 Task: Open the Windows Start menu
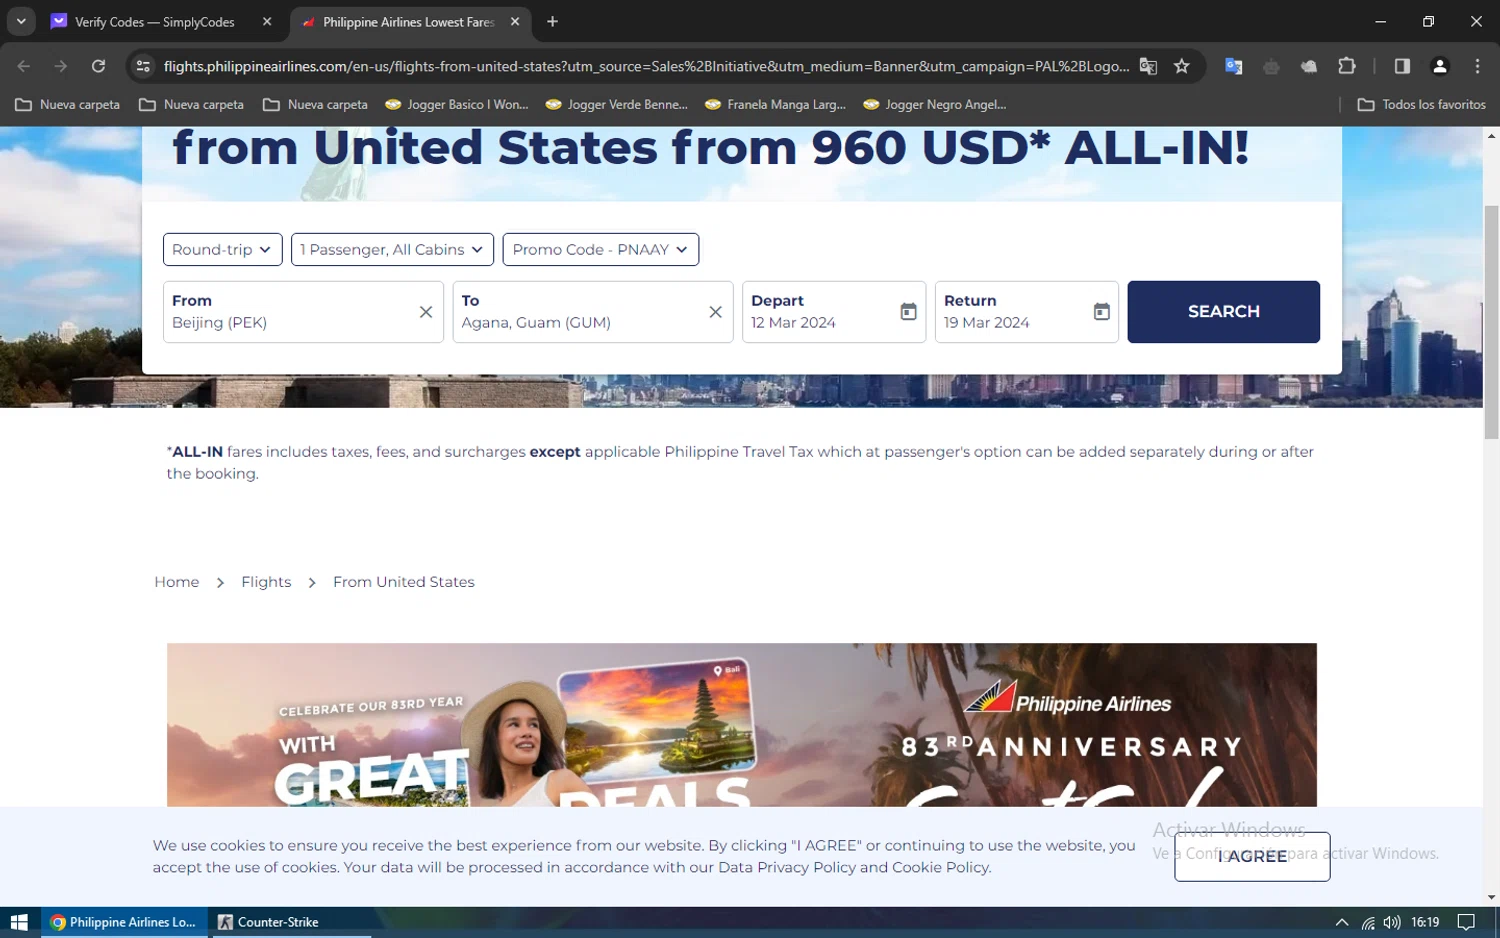tap(19, 922)
